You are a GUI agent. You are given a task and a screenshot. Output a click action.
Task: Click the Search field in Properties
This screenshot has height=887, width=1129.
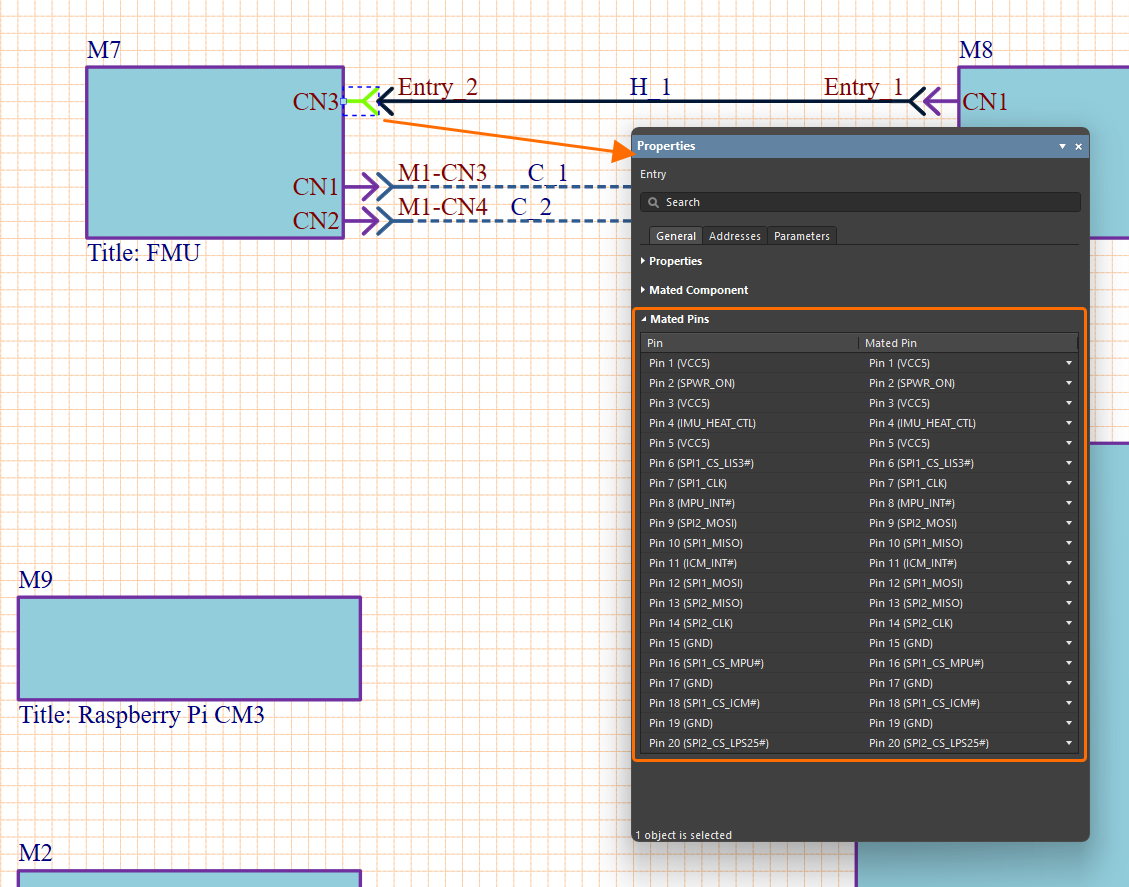coord(860,202)
